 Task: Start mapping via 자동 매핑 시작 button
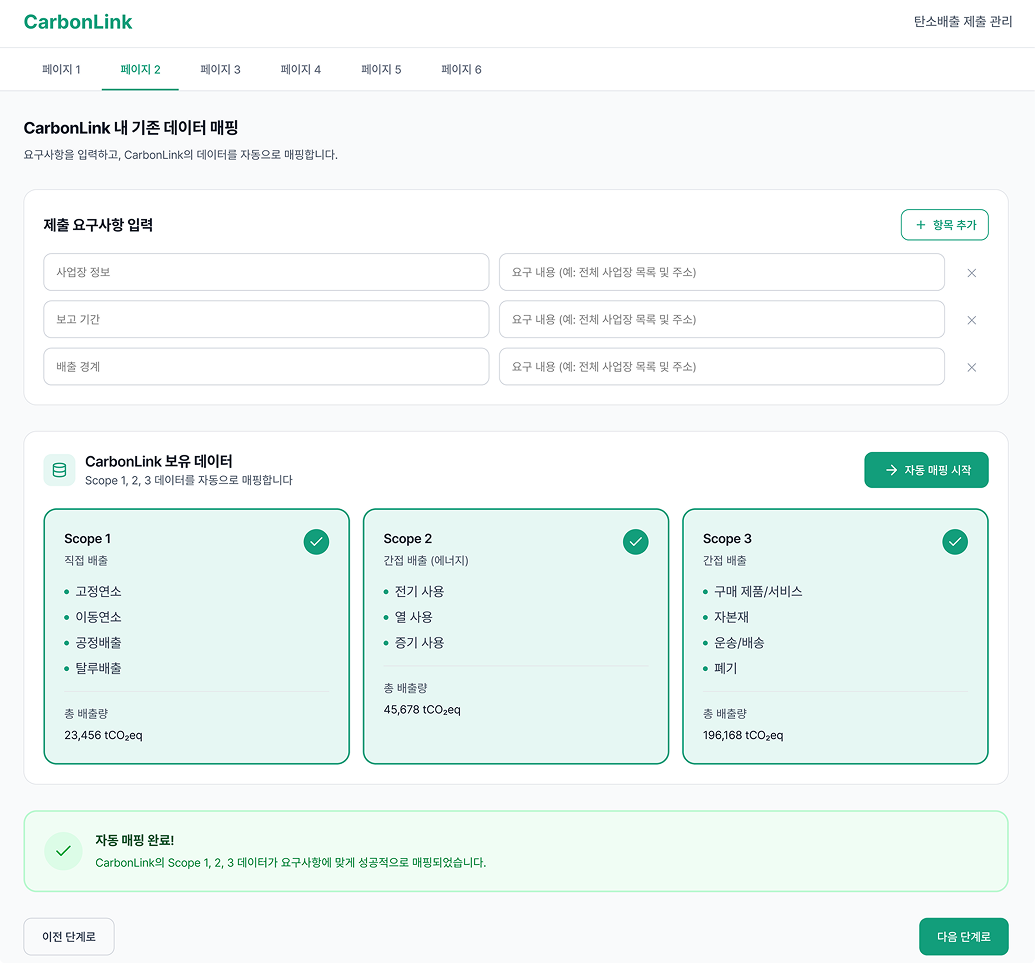coord(926,469)
